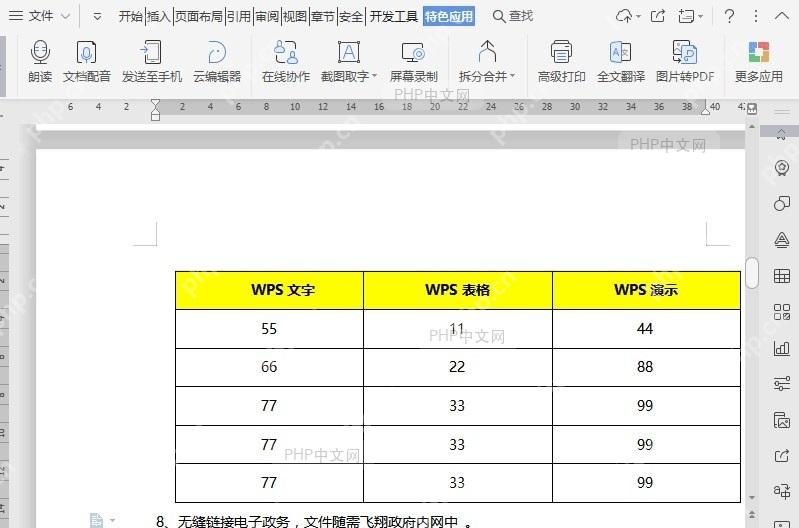The width and height of the screenshot is (799, 528).
Task: Switch to the 引用 tab
Action: (238, 17)
